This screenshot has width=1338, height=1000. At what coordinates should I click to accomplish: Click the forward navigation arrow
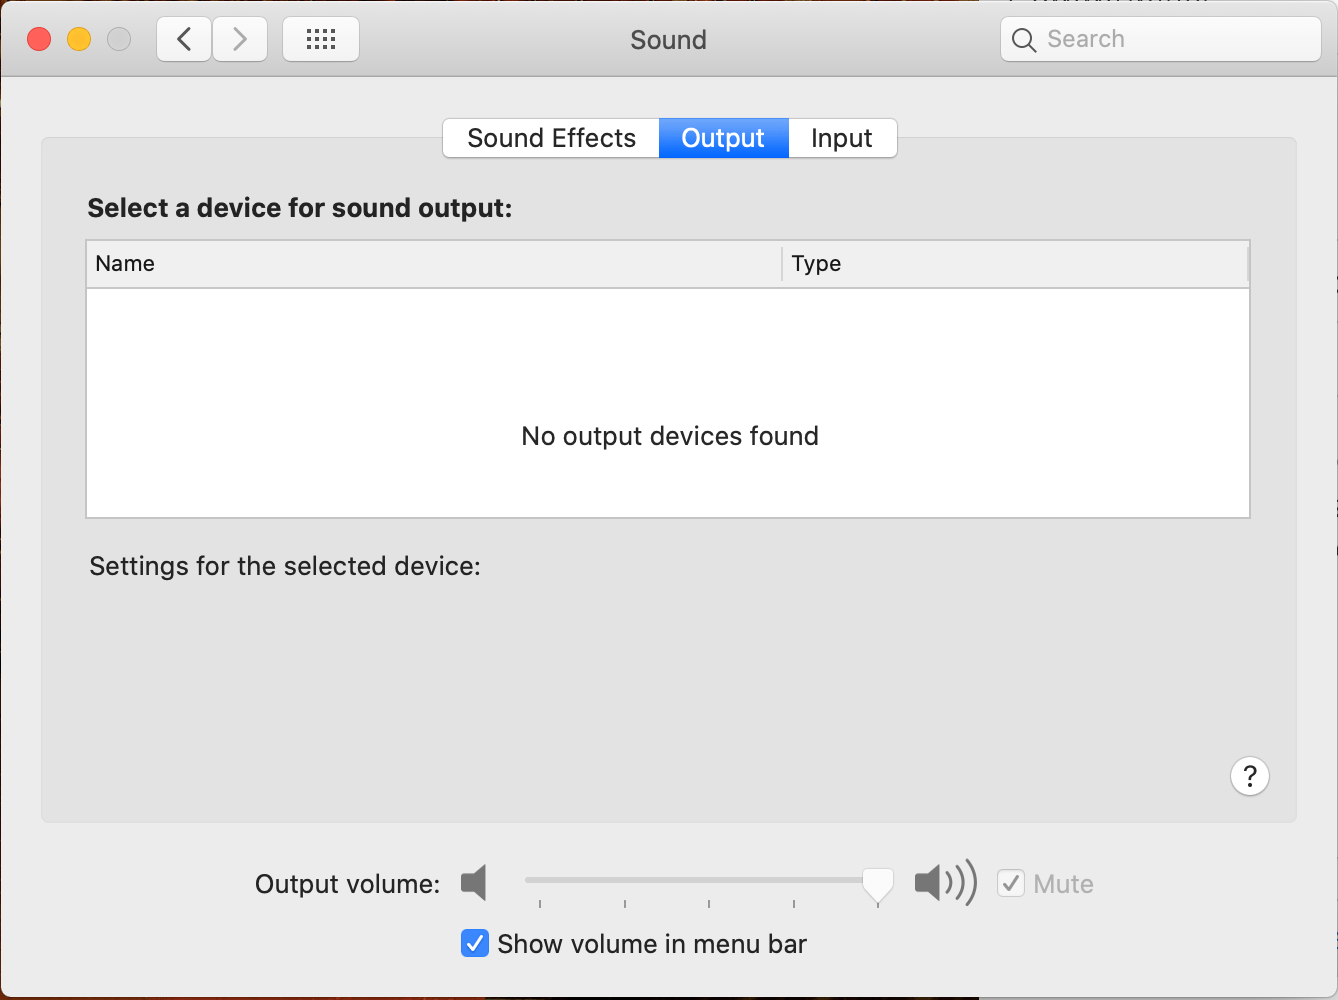tap(239, 38)
